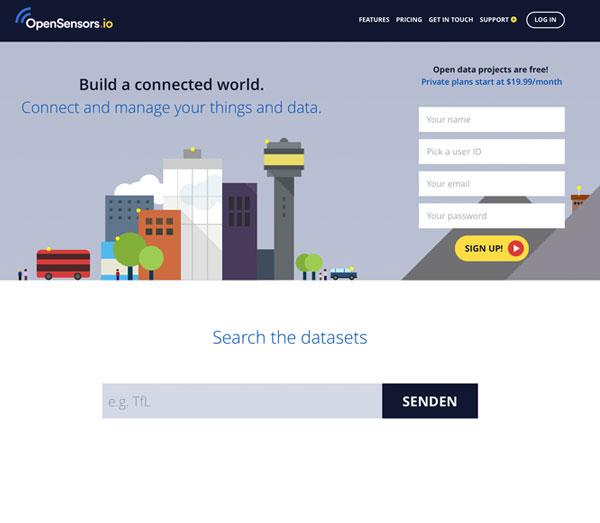
Task: Focus the Your name input field
Action: [x=491, y=120]
